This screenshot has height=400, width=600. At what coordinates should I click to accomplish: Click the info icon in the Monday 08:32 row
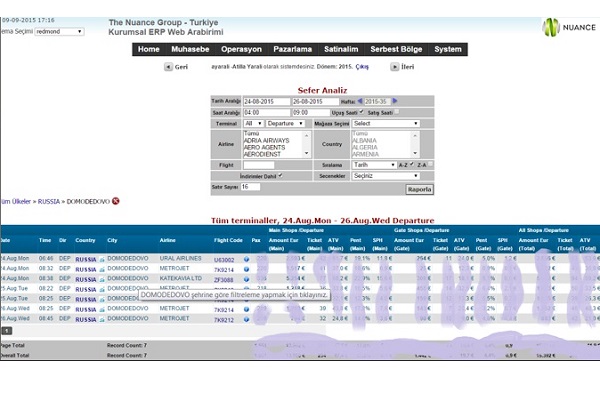[x=246, y=269]
